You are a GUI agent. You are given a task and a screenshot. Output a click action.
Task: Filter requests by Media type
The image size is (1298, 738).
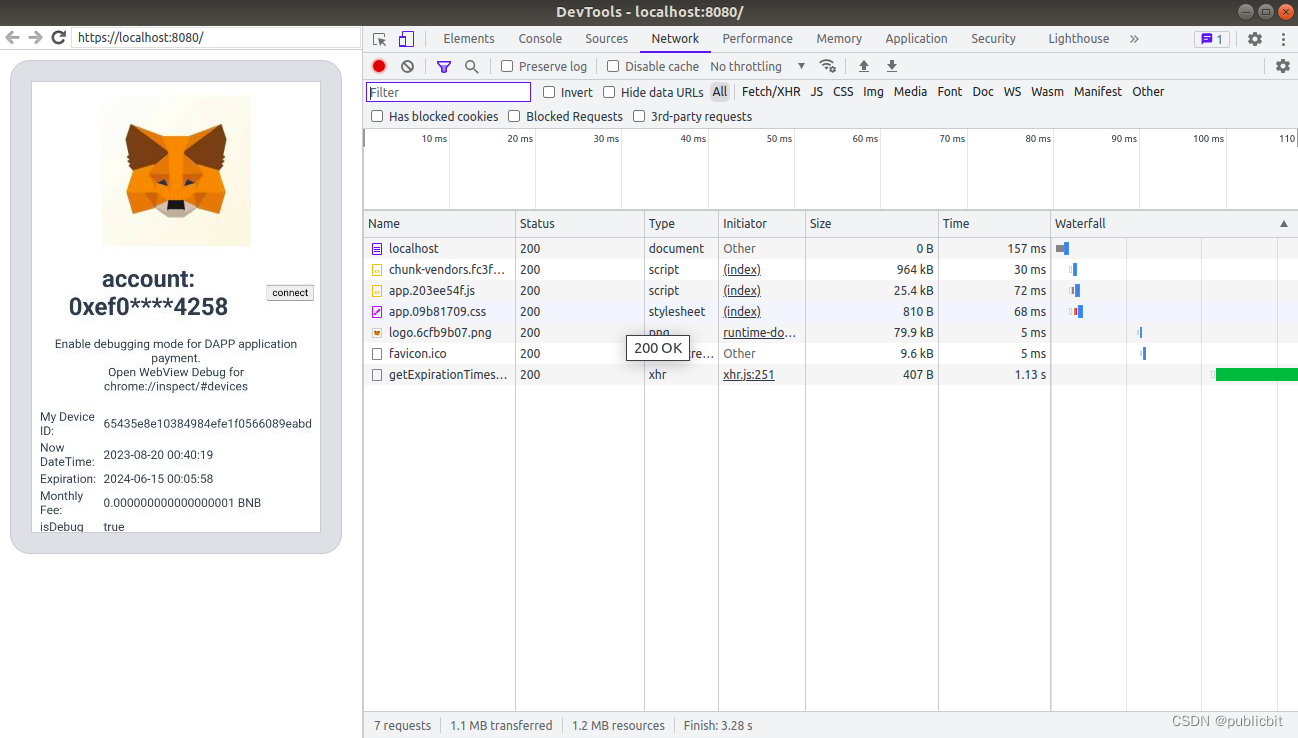[910, 92]
